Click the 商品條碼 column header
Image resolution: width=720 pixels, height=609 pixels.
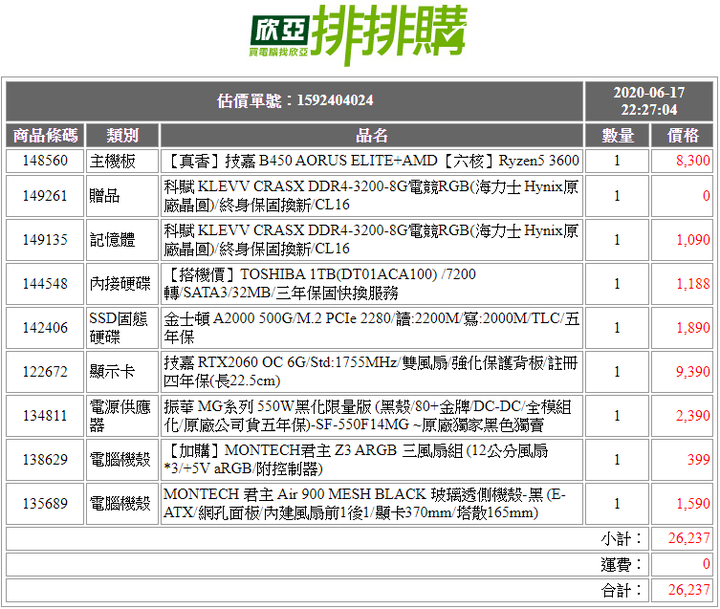[45, 135]
